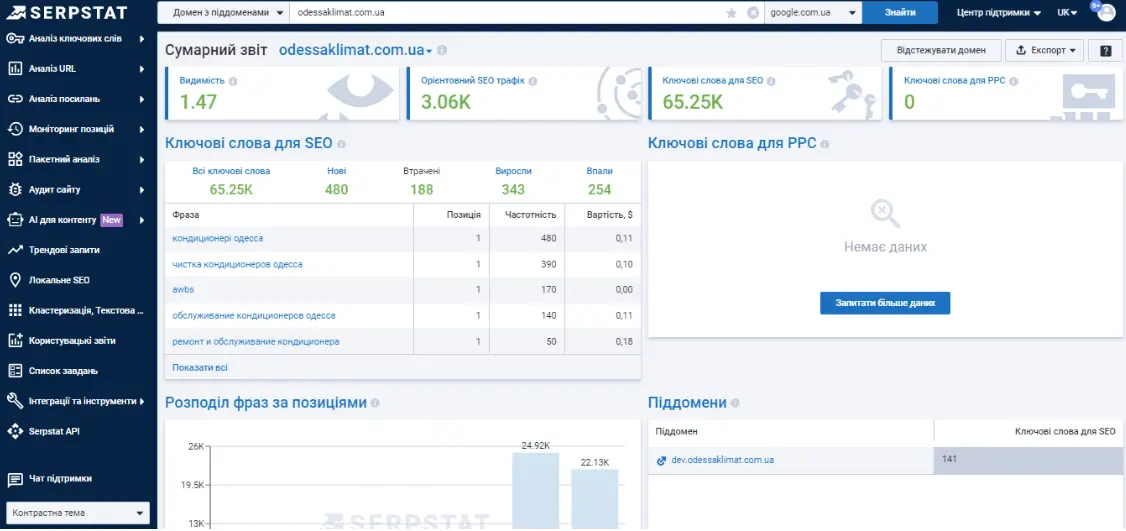Select Трендові запити in sidebar
The width and height of the screenshot is (1126, 531).
pos(64,250)
